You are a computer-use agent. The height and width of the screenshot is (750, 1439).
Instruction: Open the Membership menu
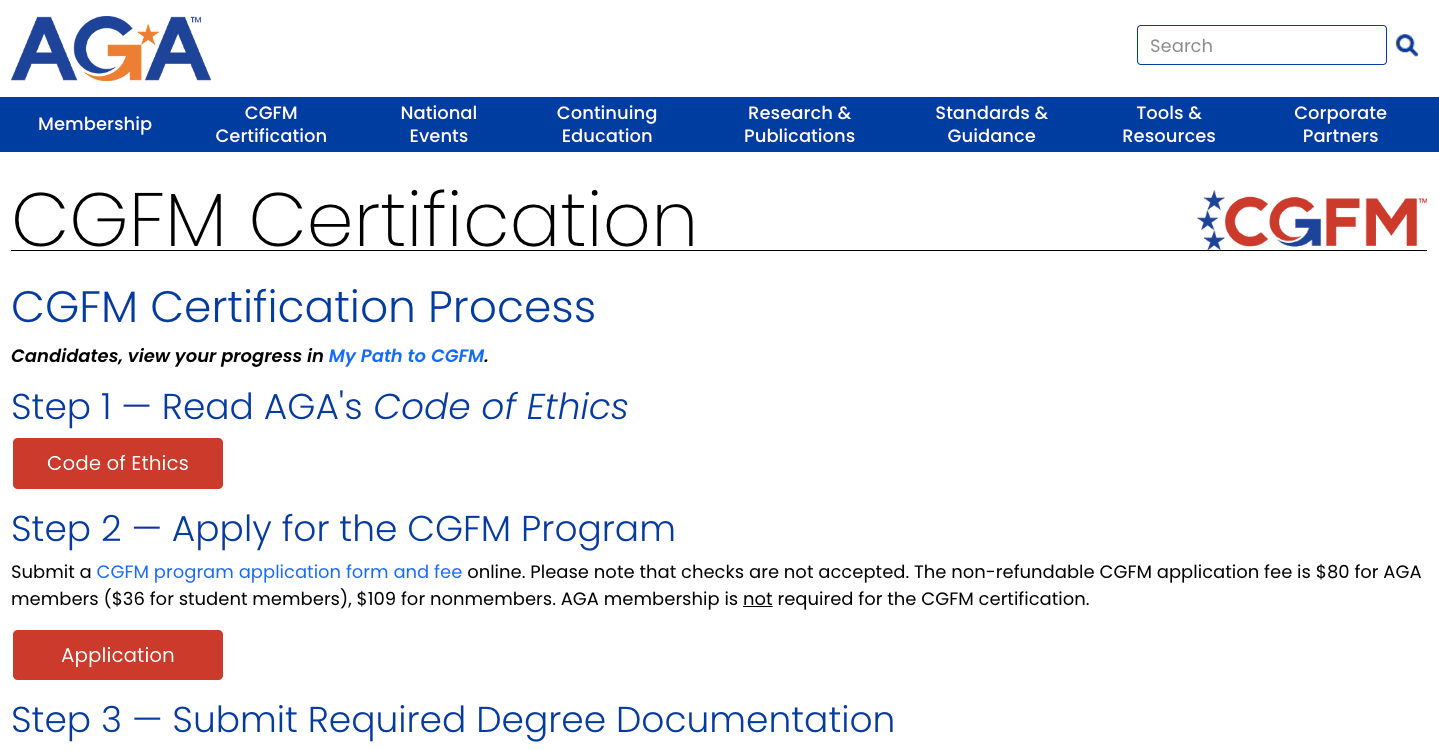click(x=95, y=123)
